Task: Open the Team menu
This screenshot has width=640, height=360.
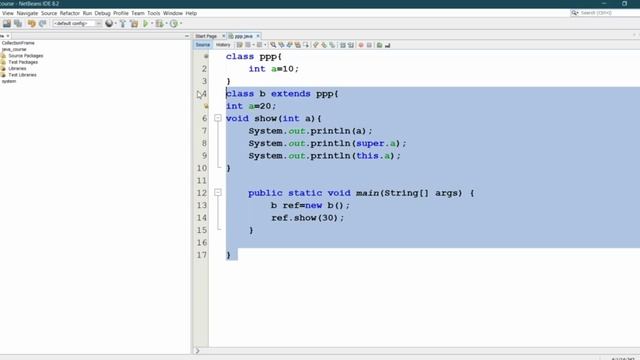Action: 138,13
